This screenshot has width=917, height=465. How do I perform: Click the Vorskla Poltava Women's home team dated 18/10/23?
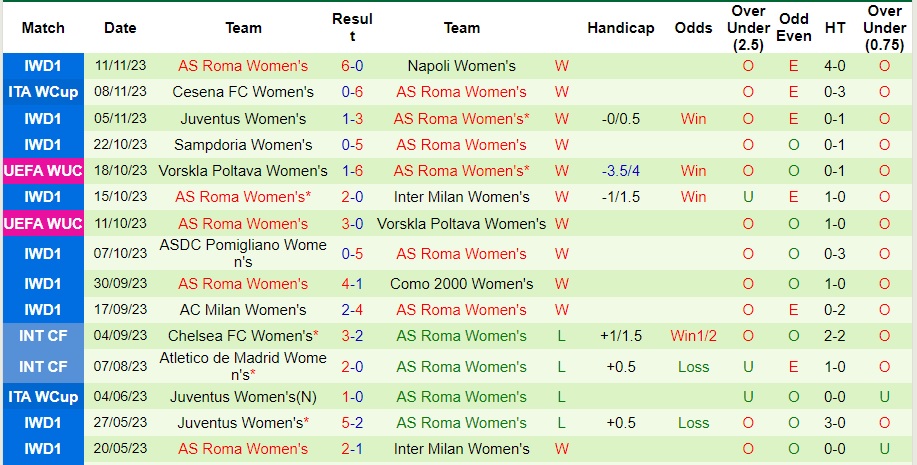(x=243, y=171)
